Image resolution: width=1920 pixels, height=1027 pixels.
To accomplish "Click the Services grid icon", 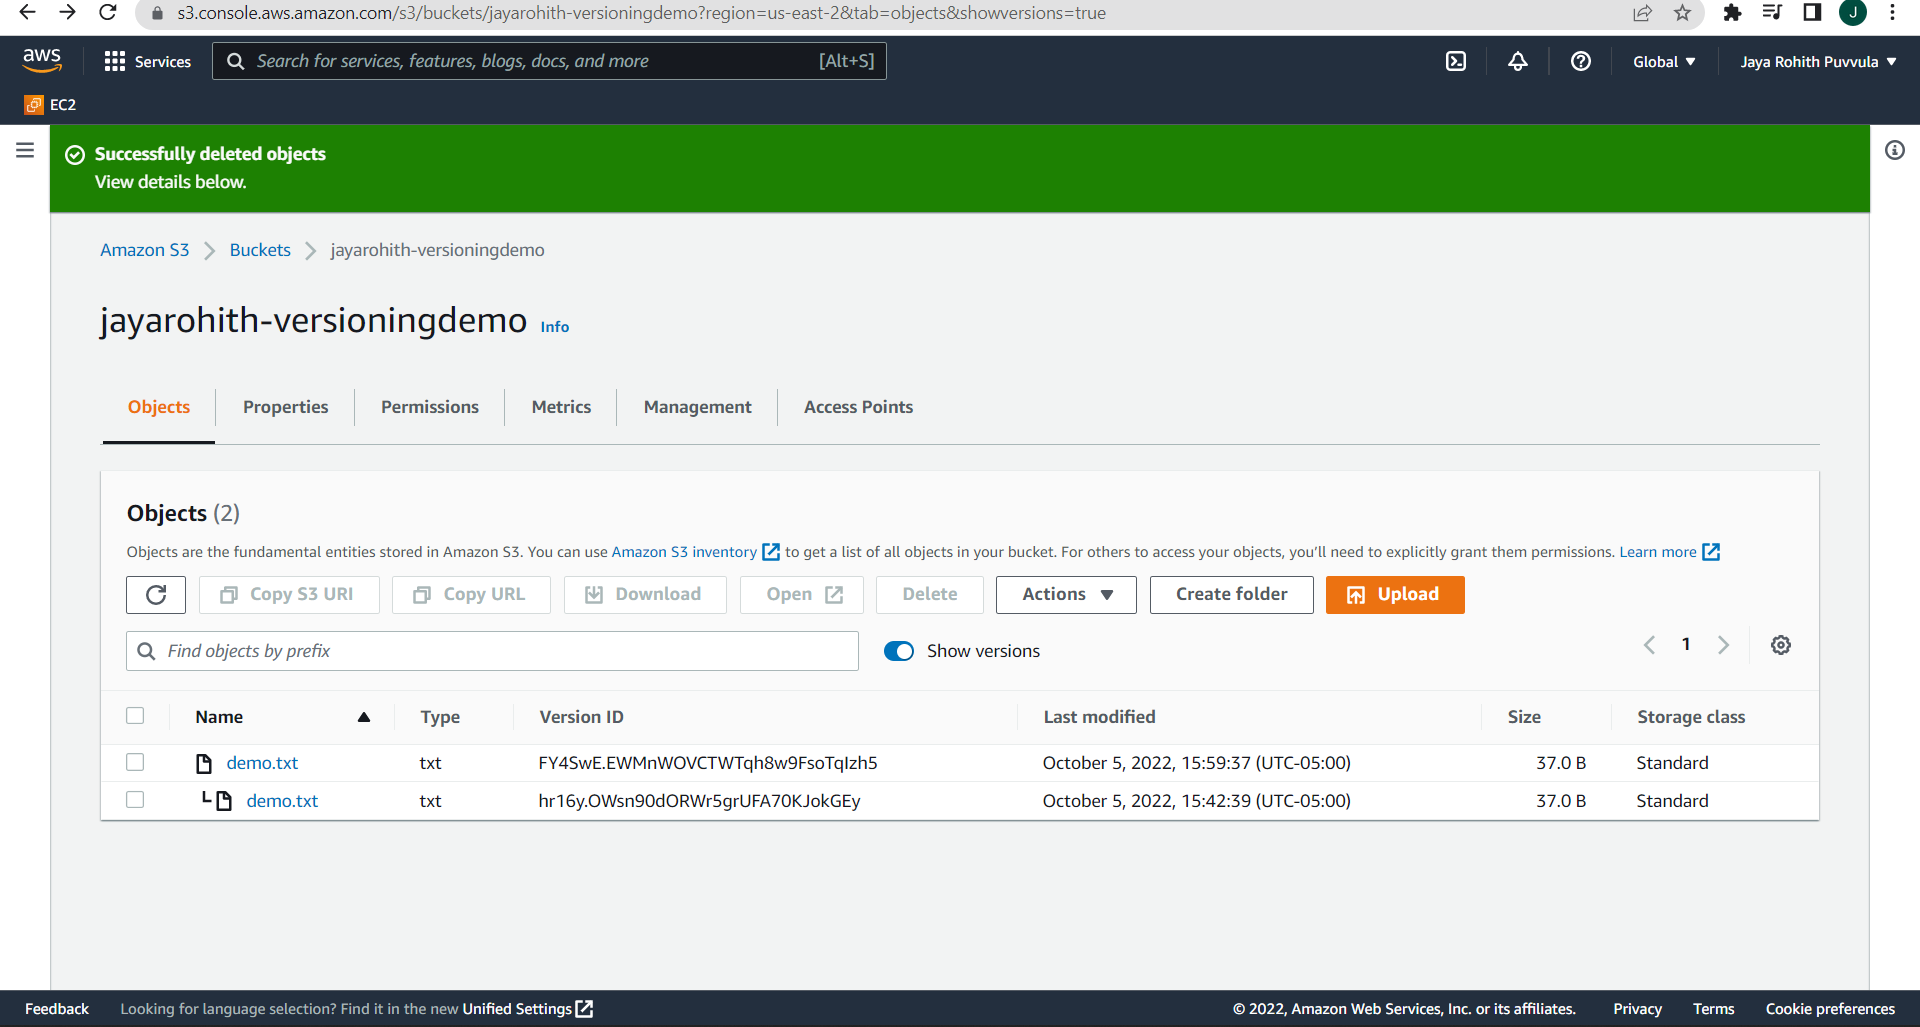I will (x=115, y=61).
